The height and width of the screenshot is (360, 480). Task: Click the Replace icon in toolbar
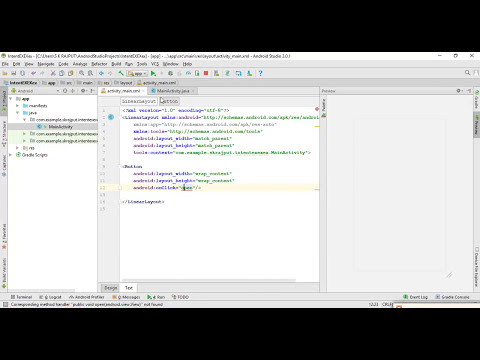[90, 73]
